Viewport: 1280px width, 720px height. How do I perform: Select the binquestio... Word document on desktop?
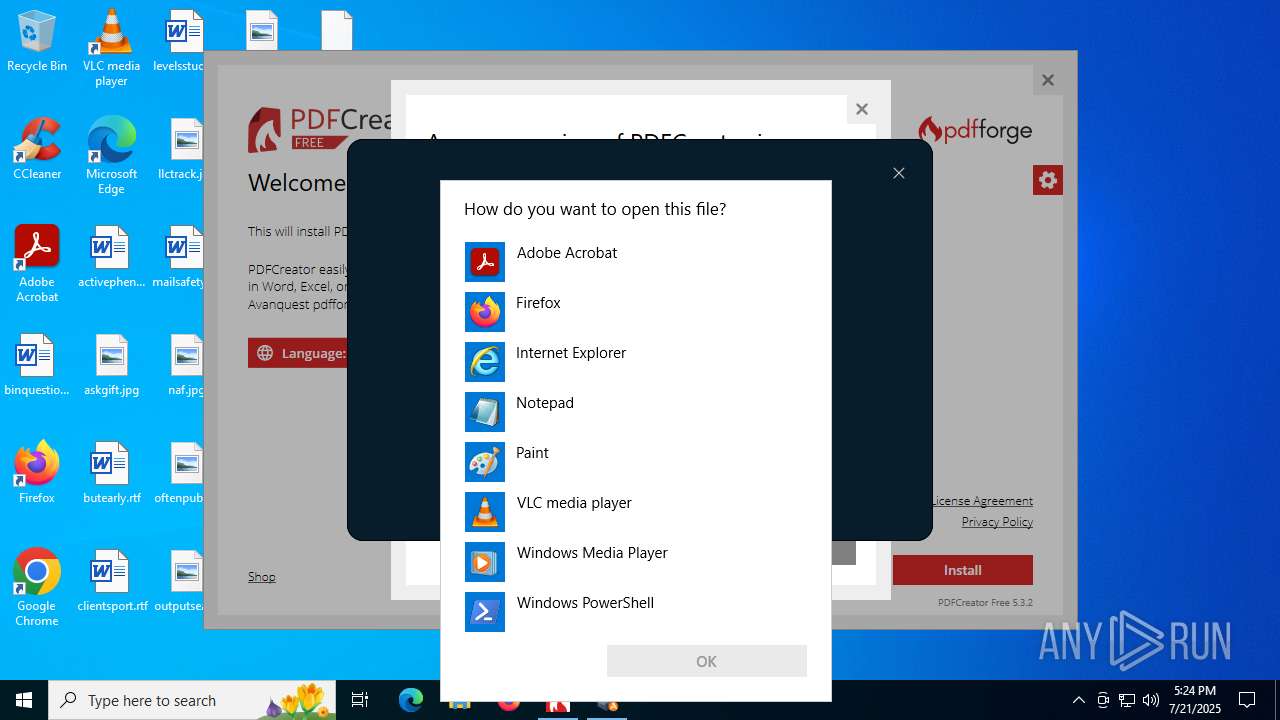(x=37, y=365)
